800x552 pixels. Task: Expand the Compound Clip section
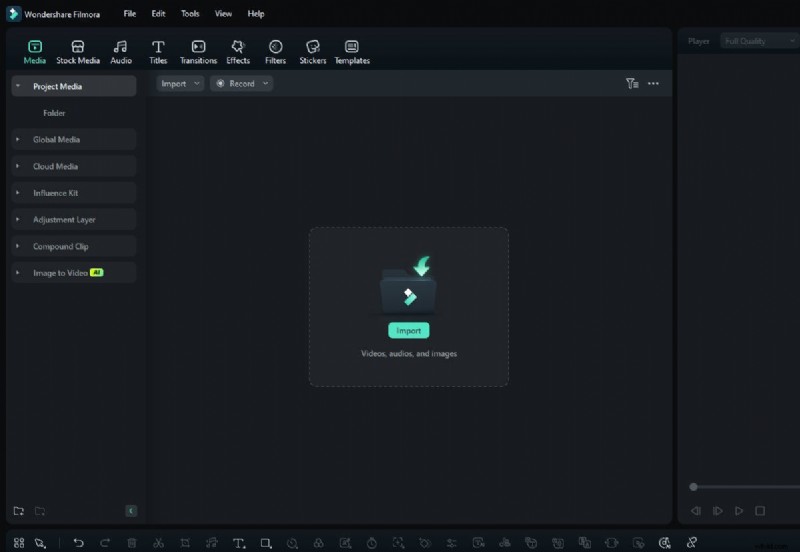click(x=18, y=246)
